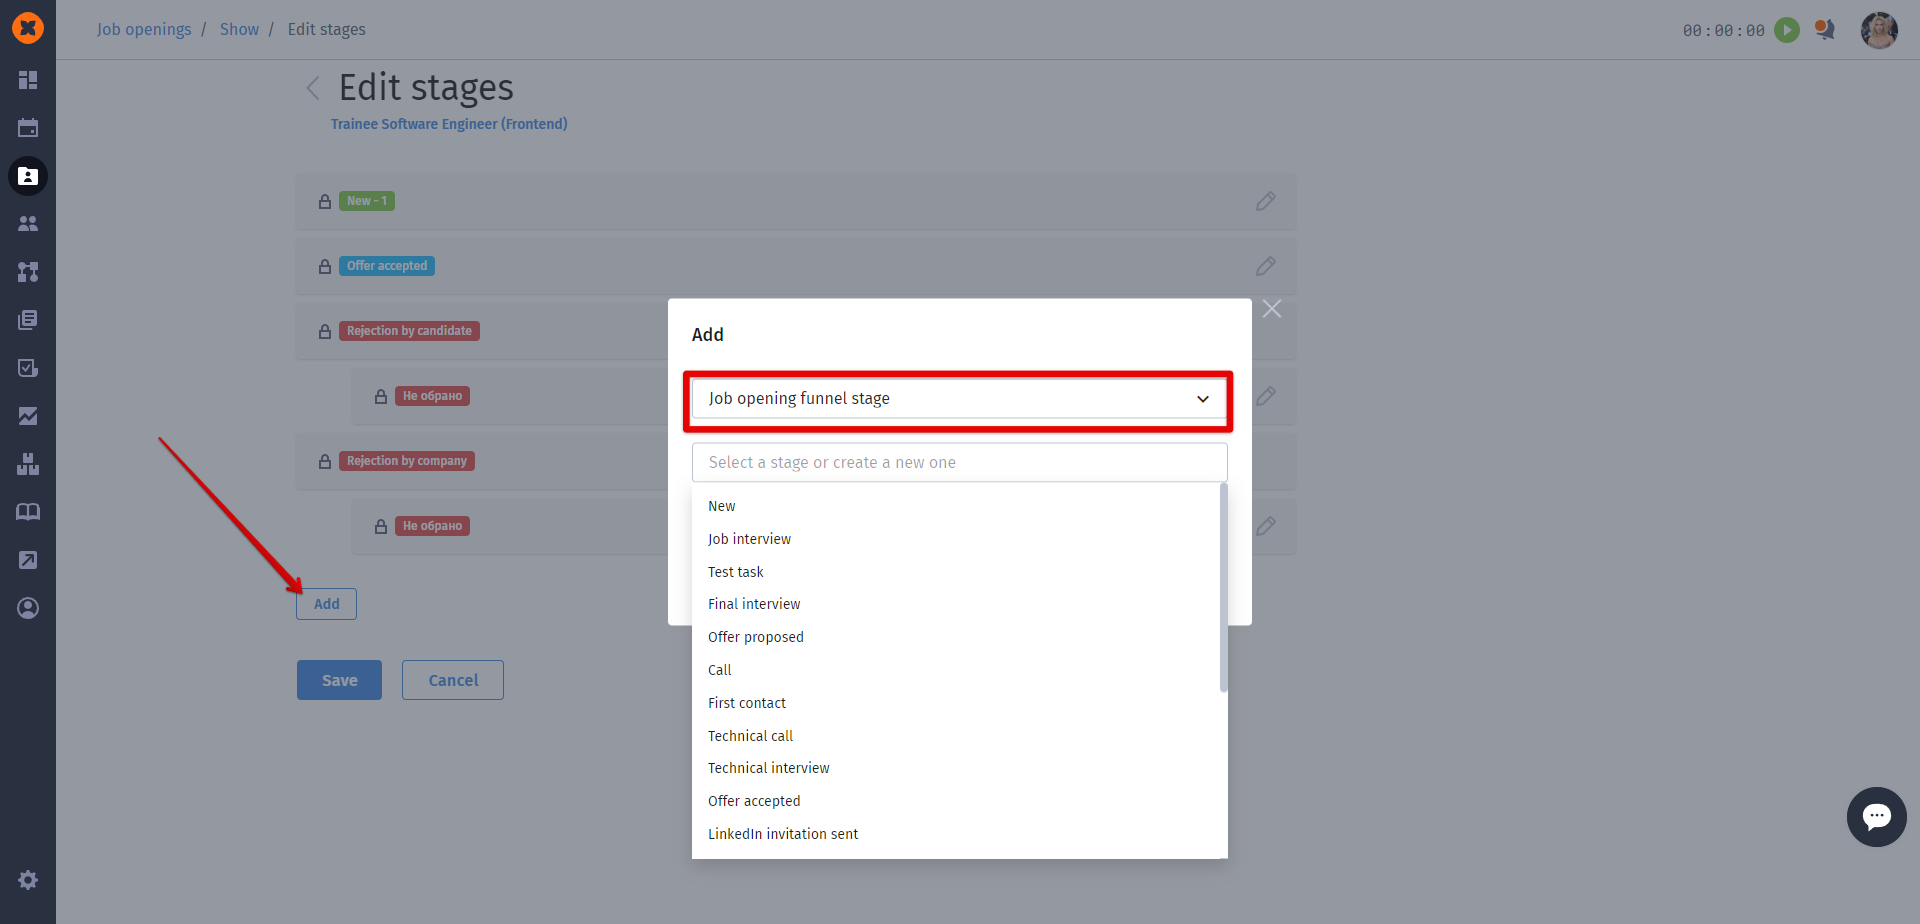Open the Trainee Software Engineer (Frontend) link
The width and height of the screenshot is (1920, 924).
(x=449, y=124)
